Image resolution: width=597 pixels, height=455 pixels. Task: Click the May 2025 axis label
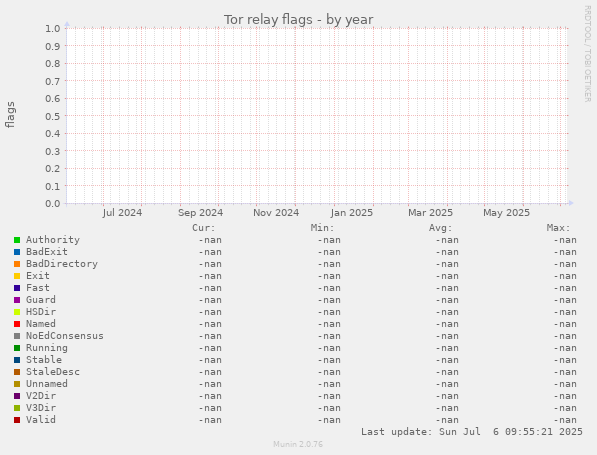point(506,212)
